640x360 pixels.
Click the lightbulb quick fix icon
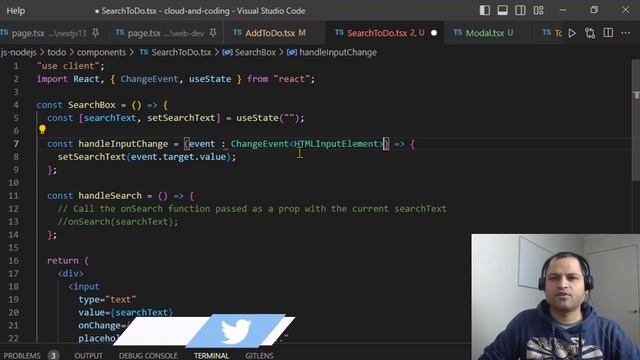(x=42, y=130)
